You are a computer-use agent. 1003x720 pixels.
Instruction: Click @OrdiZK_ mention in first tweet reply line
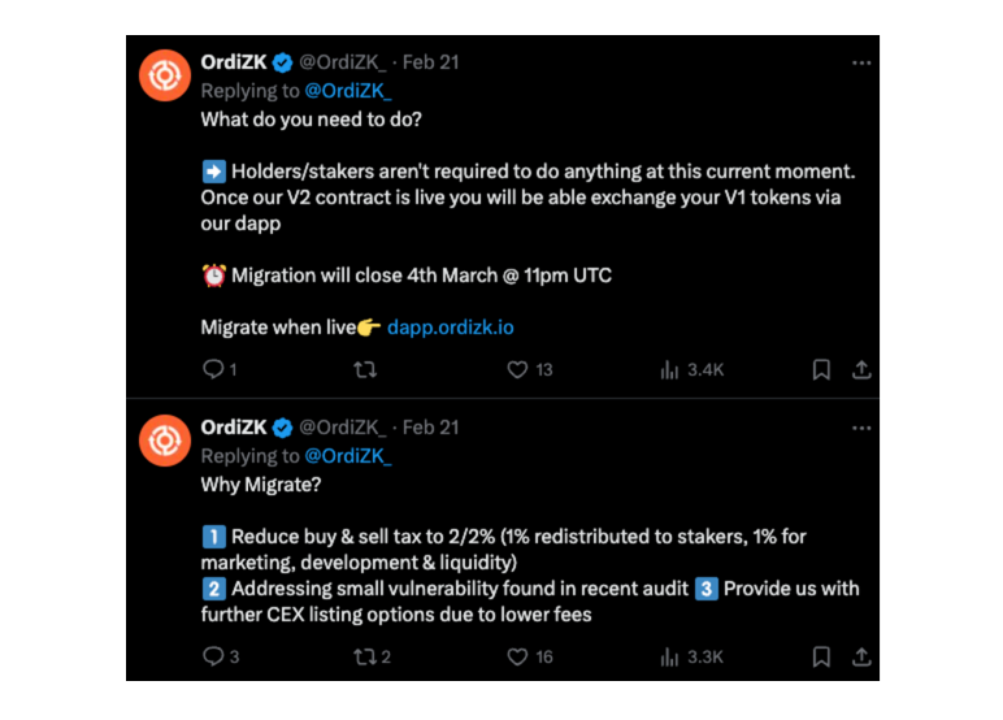tap(348, 91)
